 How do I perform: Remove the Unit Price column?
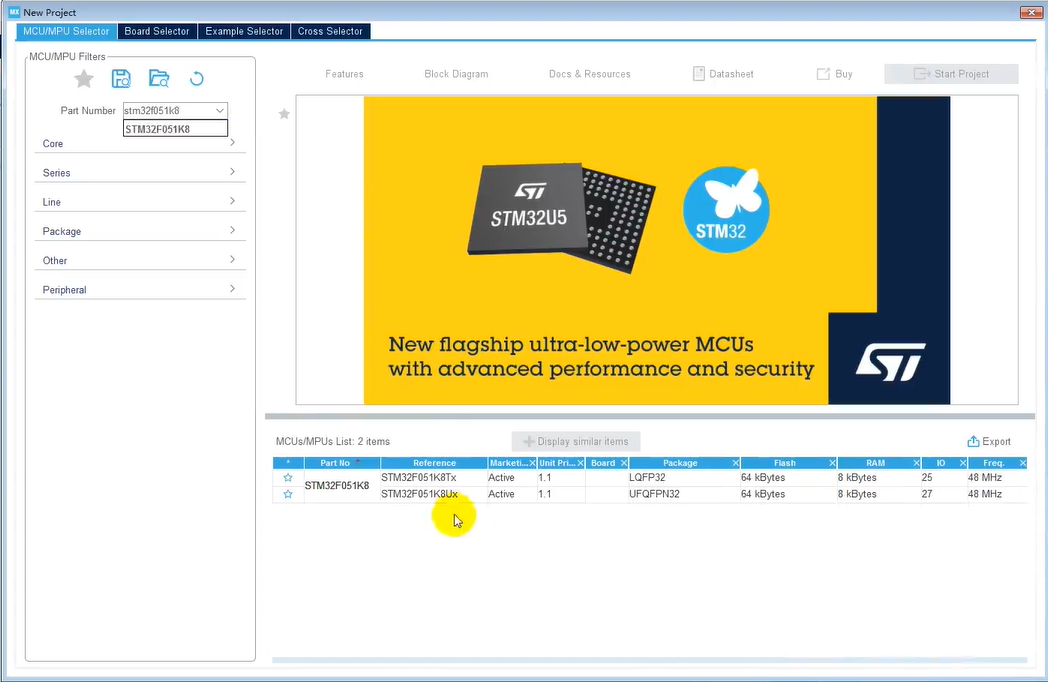[580, 463]
